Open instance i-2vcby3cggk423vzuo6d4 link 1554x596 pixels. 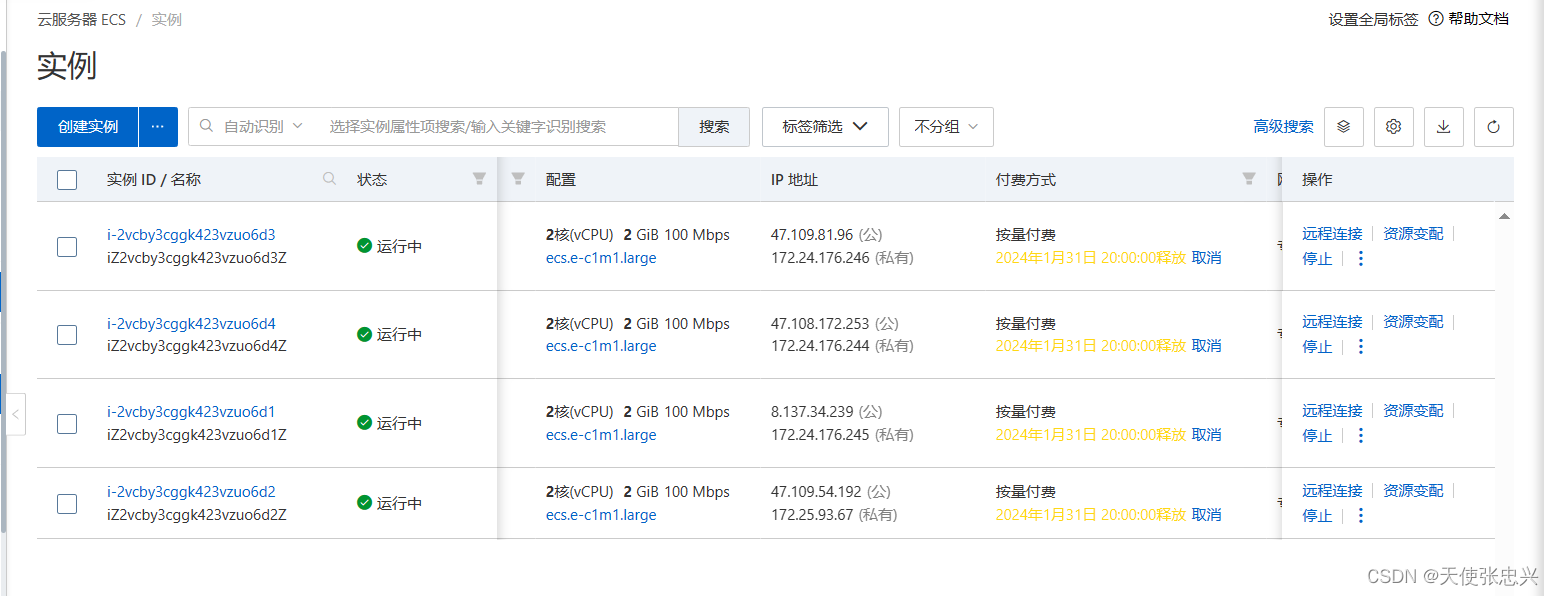(191, 324)
